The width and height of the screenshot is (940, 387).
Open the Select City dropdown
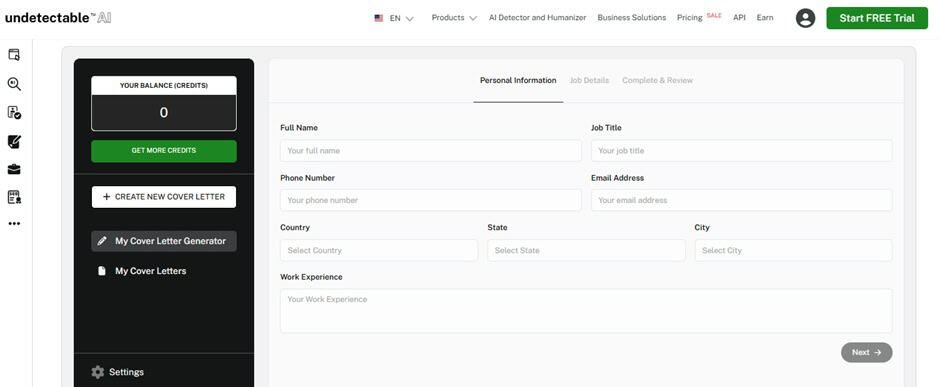click(x=793, y=250)
